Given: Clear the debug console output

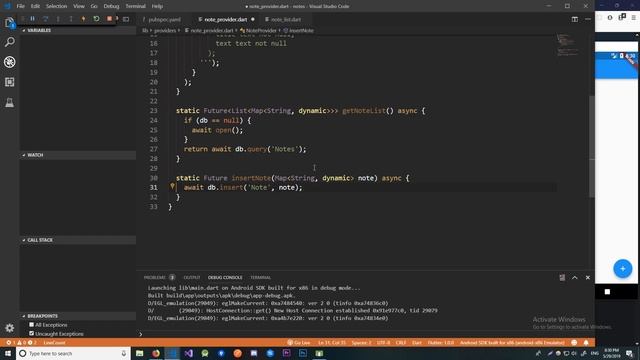Looking at the screenshot, I should (562, 278).
